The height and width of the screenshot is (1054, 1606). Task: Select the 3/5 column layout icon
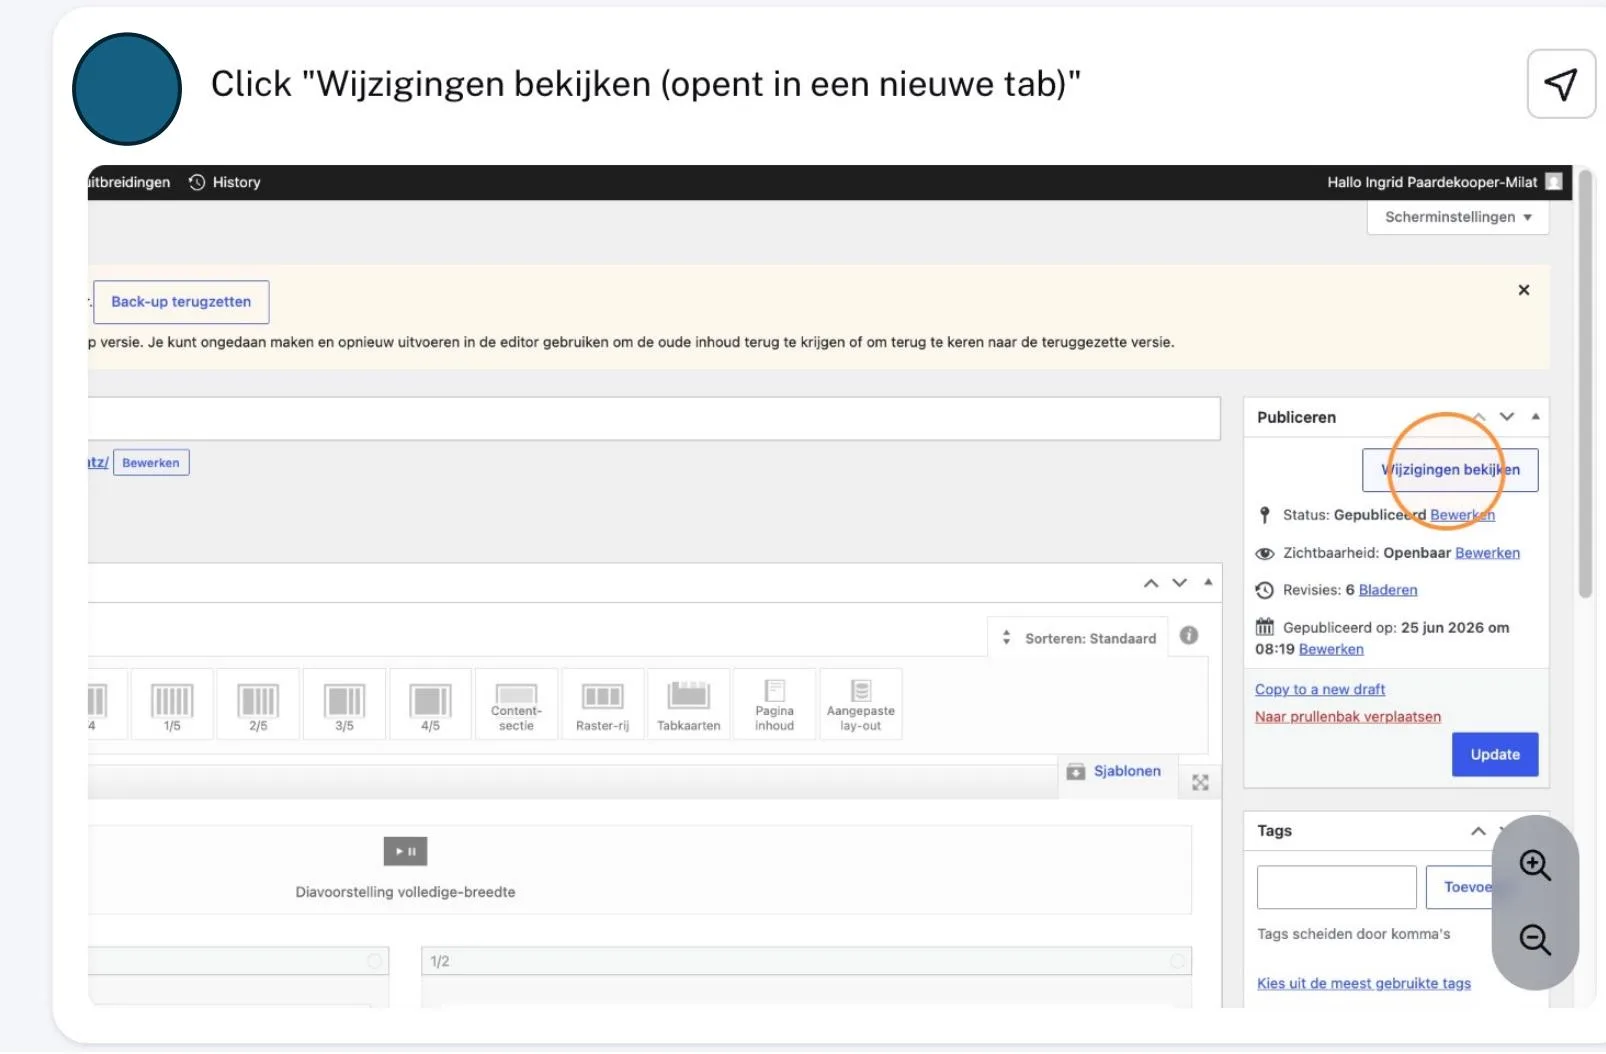344,704
